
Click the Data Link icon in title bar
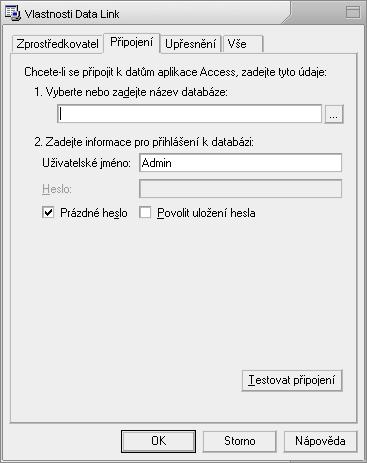coord(13,13)
